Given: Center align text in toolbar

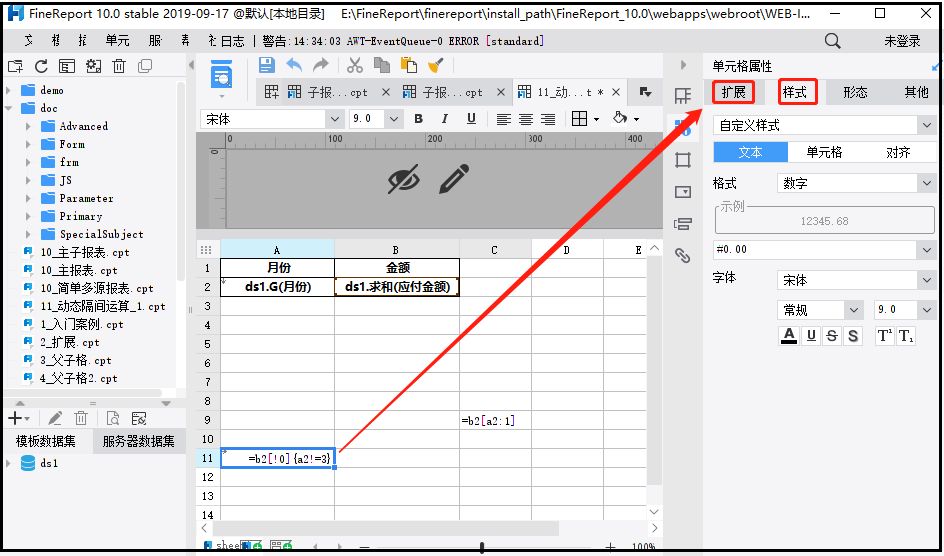Looking at the screenshot, I should pyautogui.click(x=526, y=119).
